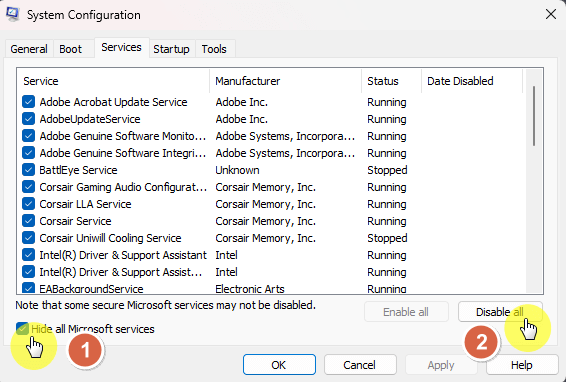566x382 pixels.
Task: Click the Enable all button
Action: pos(406,312)
